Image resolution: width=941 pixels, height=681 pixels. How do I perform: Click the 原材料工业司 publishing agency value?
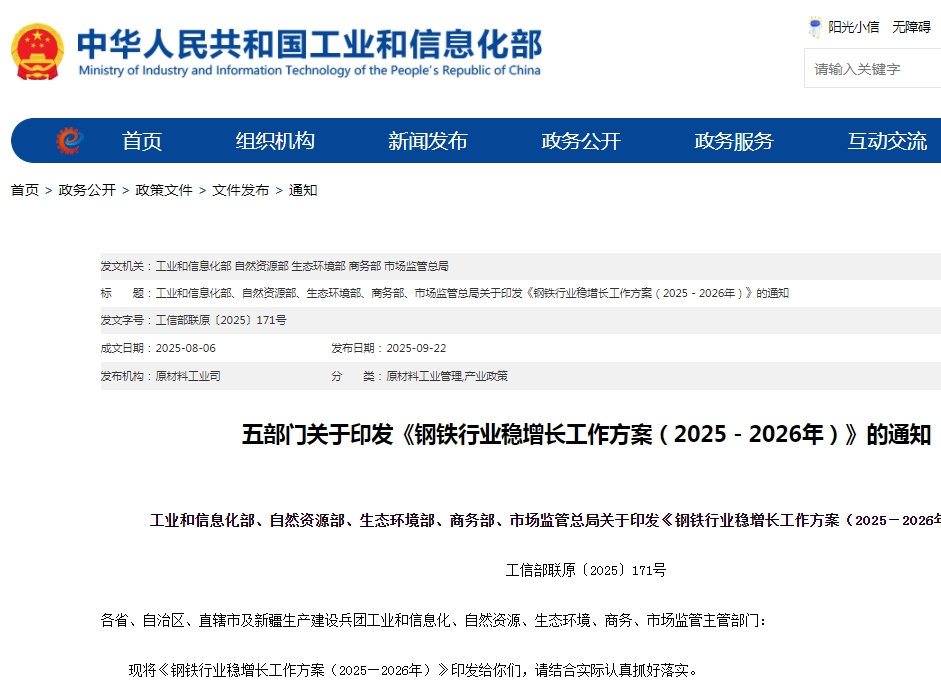188,376
